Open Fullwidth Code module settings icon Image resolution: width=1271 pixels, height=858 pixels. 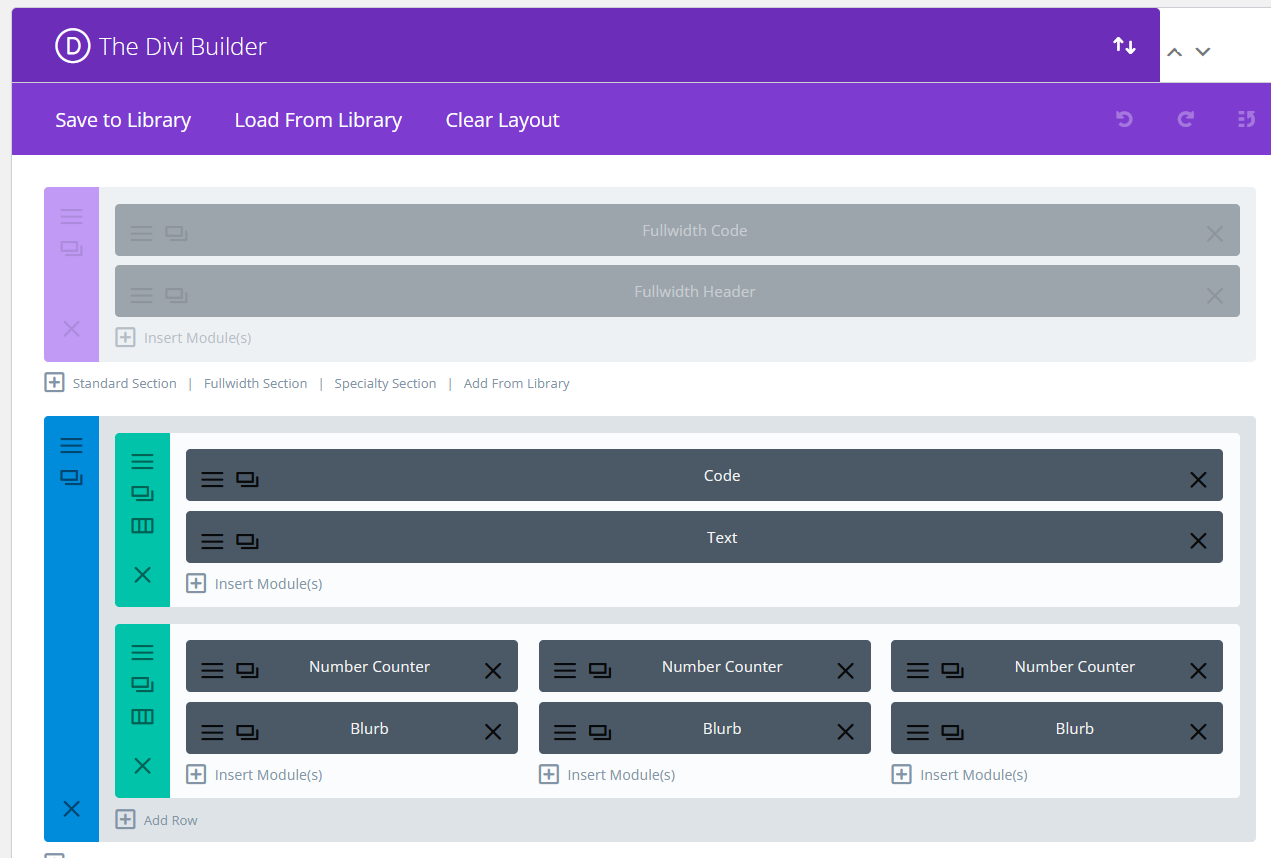pos(142,234)
